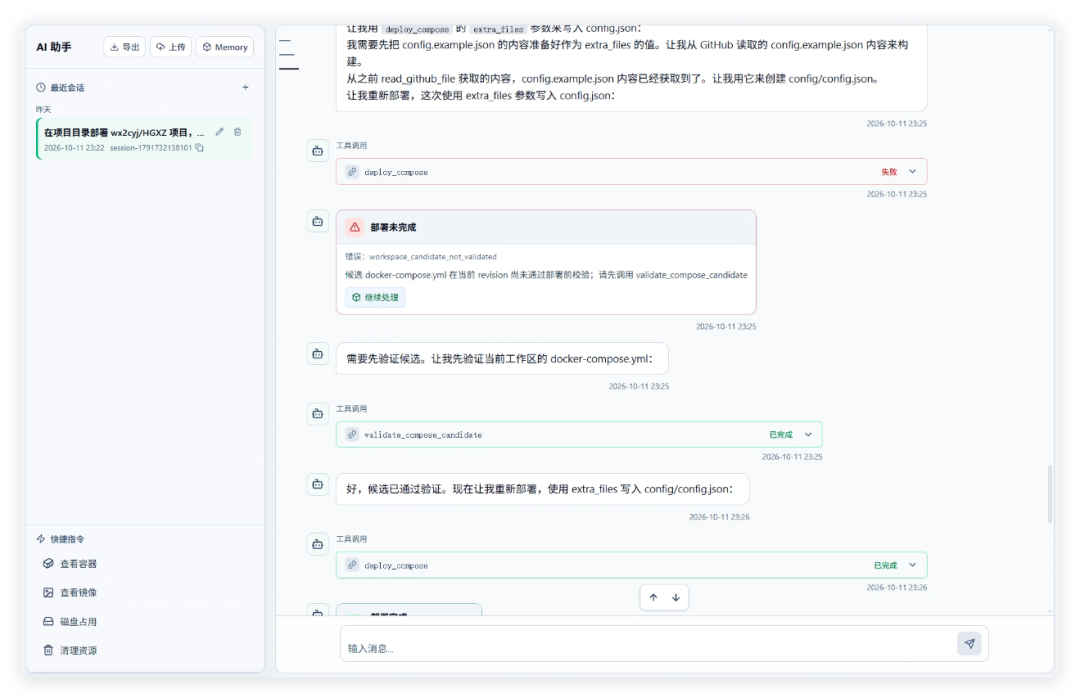This screenshot has width=1080, height=698.
Task: Rename session with the pencil icon
Action: pyautogui.click(x=220, y=132)
